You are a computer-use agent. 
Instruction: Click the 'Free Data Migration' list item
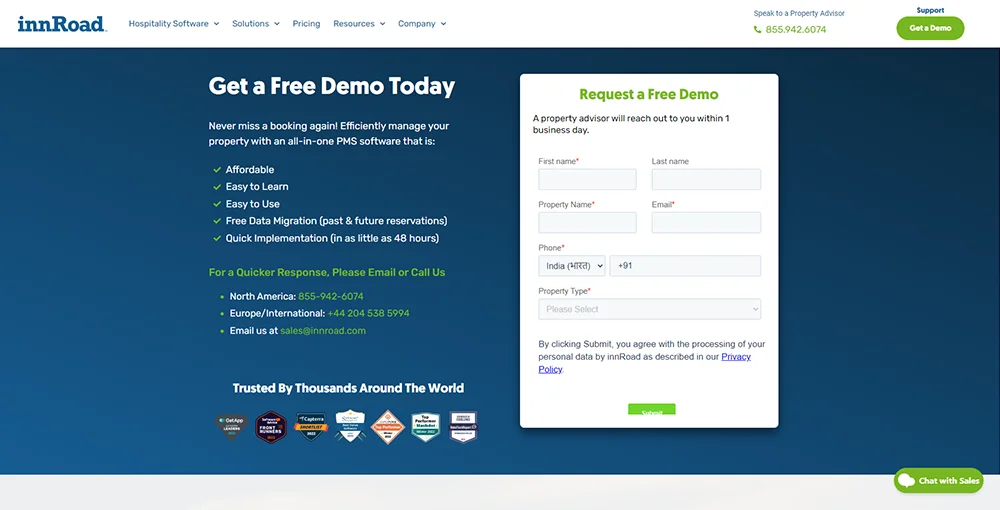[x=336, y=221]
